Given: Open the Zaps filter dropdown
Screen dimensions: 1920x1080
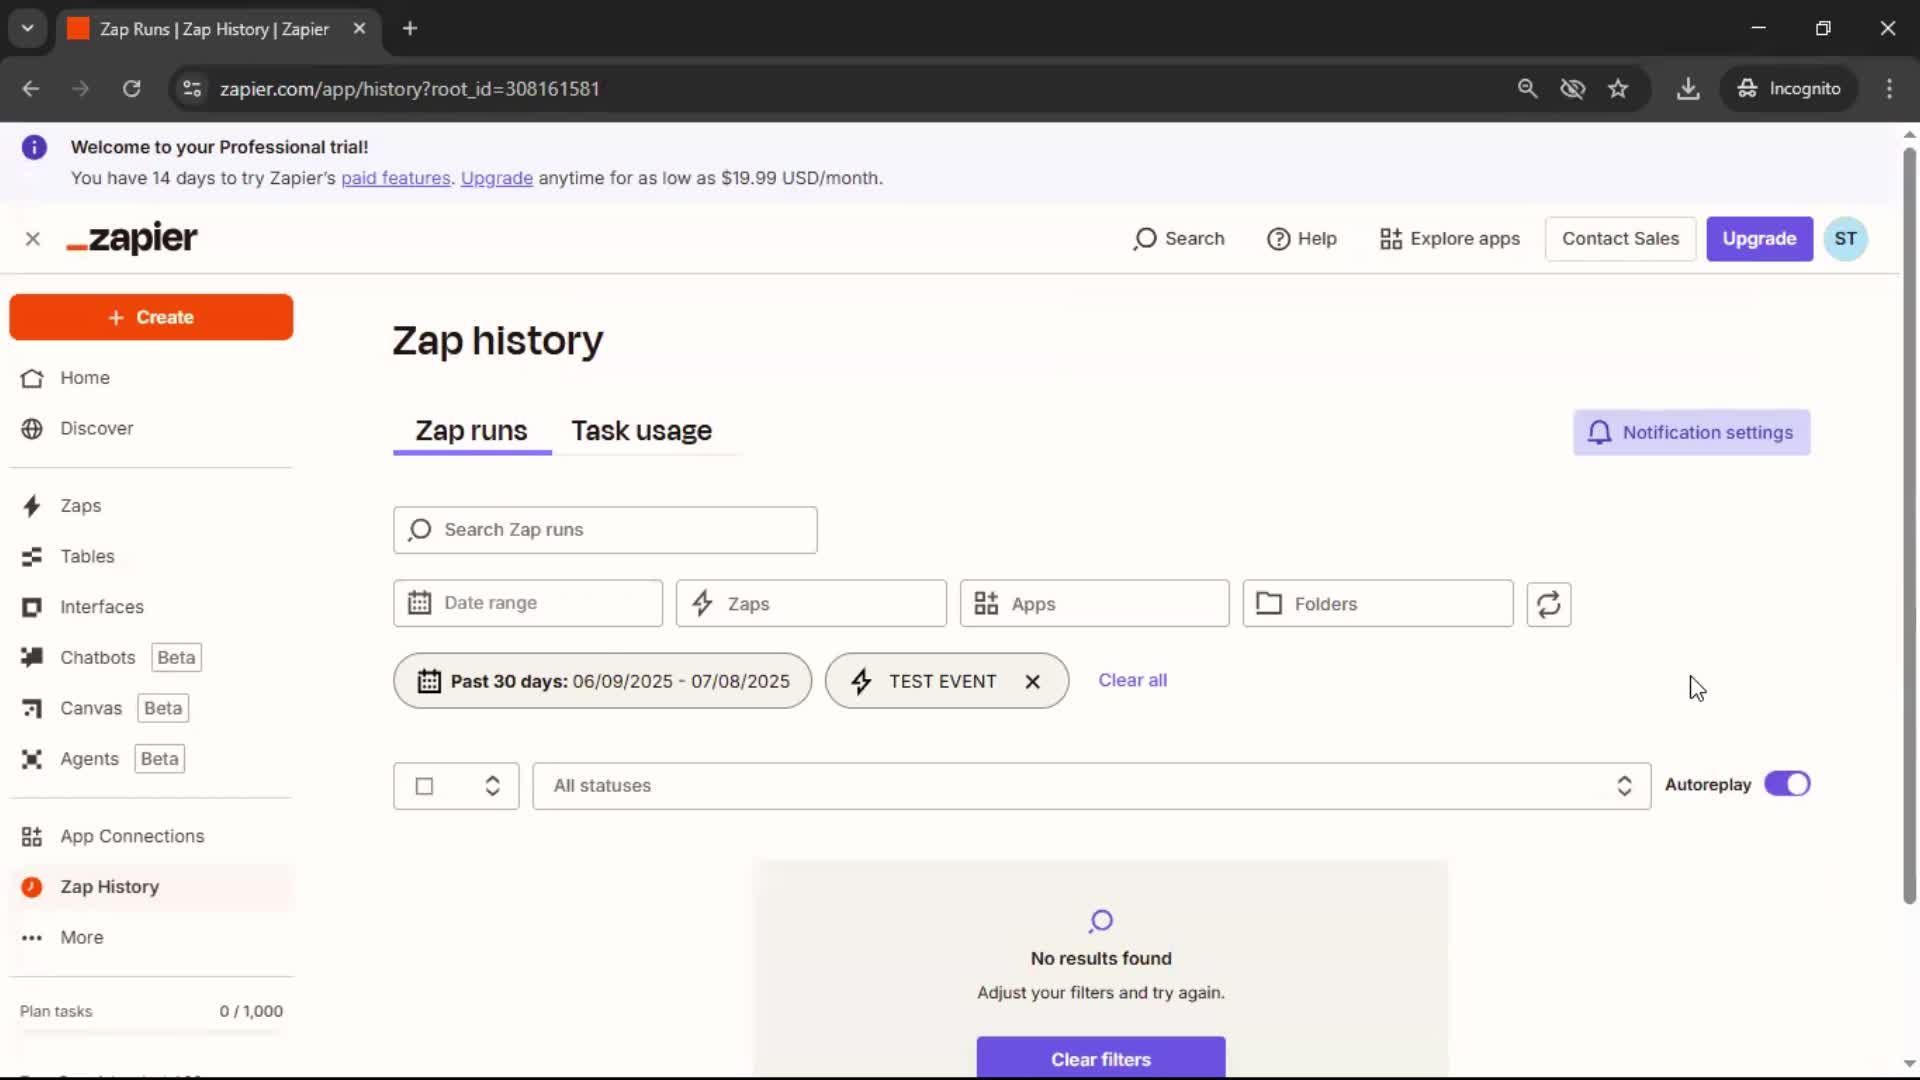Looking at the screenshot, I should pyautogui.click(x=811, y=604).
